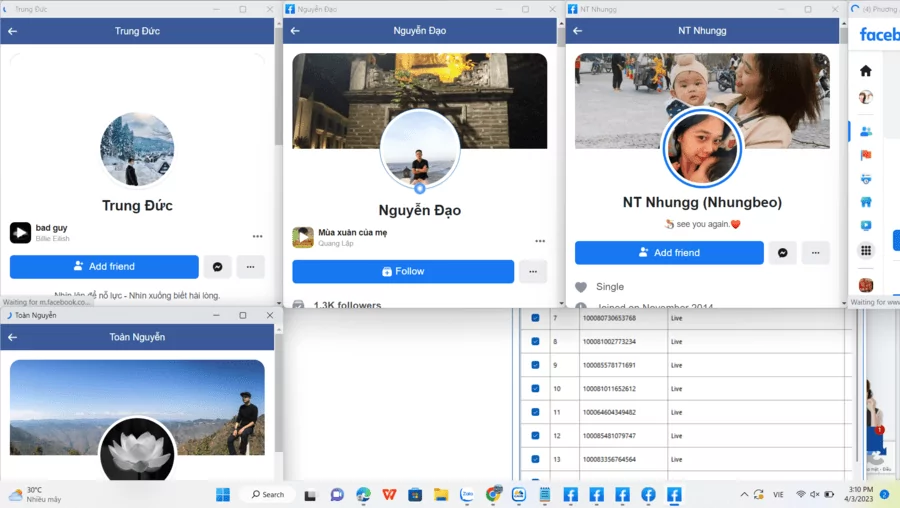Screen dimensions: 900x508
Task: Select UID 100081002773234 in row 8
Action: [610, 342]
